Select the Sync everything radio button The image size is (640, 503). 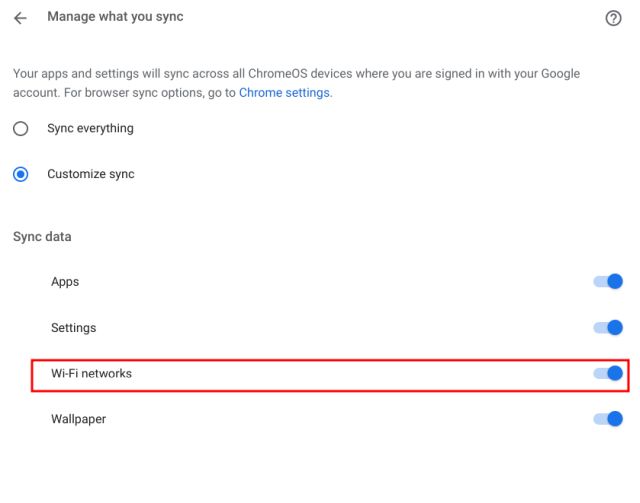coord(20,129)
